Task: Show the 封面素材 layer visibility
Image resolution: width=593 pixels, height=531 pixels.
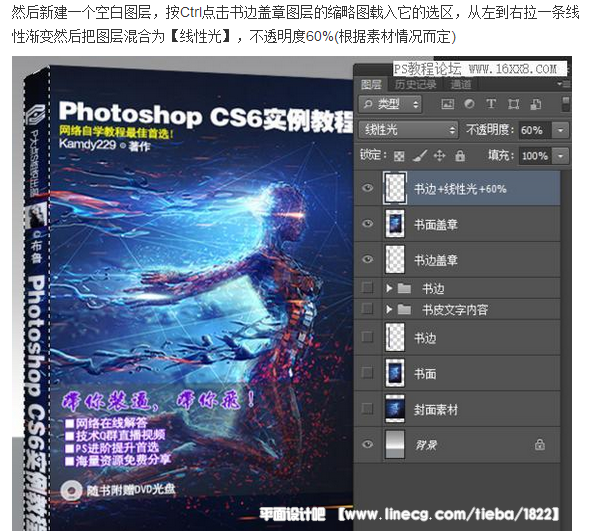Action: [x=367, y=409]
